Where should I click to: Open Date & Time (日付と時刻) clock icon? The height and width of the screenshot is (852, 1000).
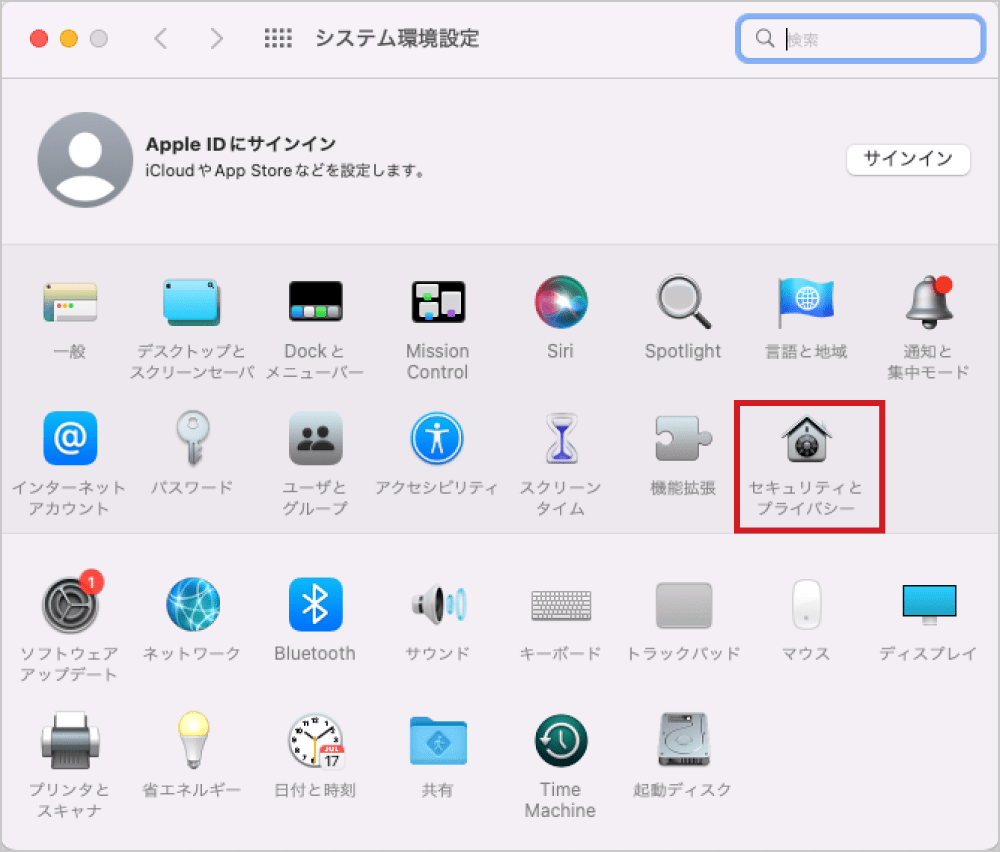tap(315, 741)
